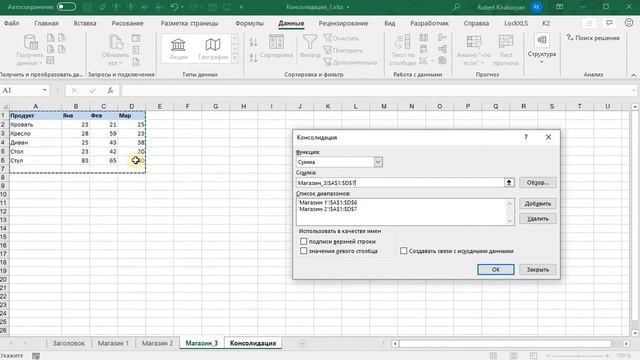The image size is (640, 360).
Task: Click the insert function fx icon
Action: [x=110, y=90]
